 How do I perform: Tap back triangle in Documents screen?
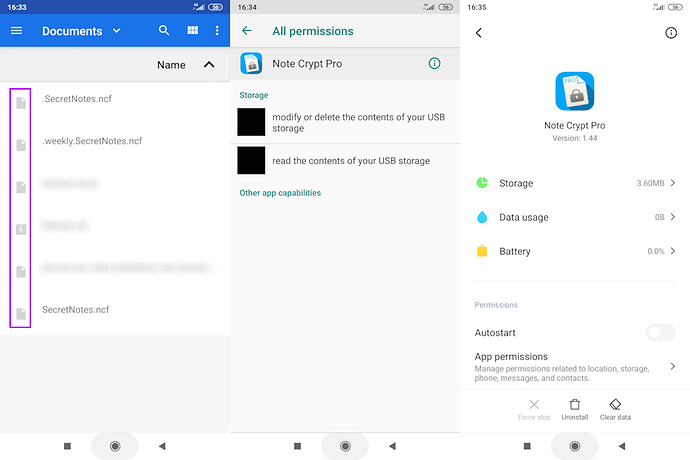click(x=162, y=446)
